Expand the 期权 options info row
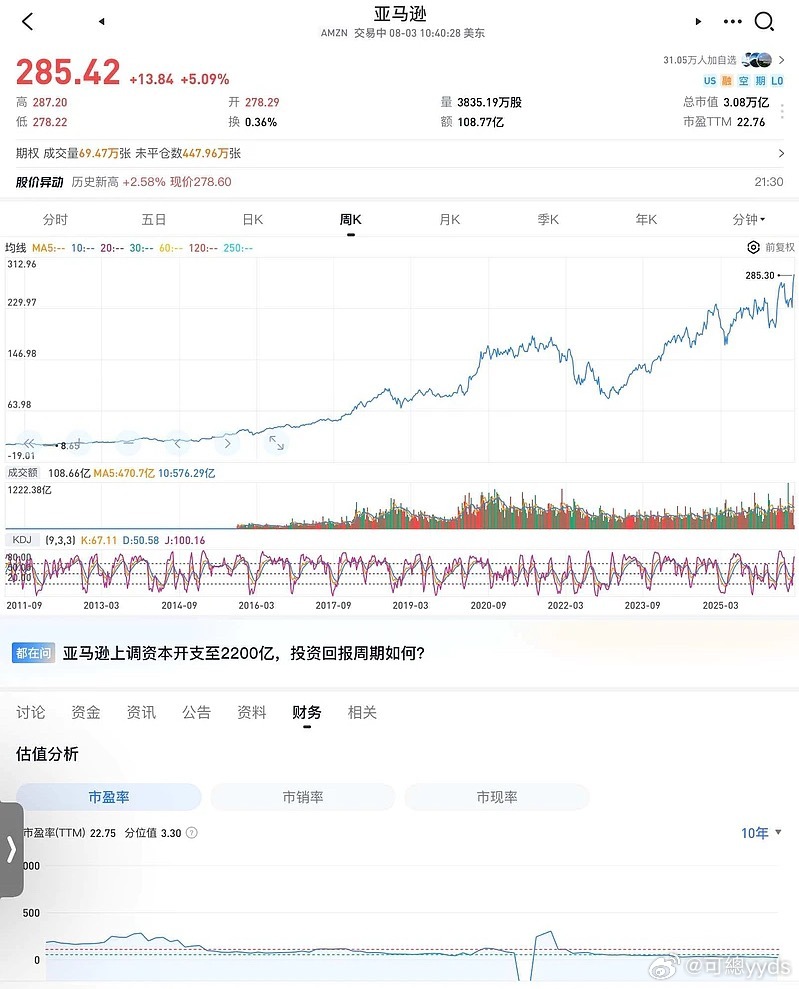Viewport: 799px width, 989px height. (x=399, y=153)
